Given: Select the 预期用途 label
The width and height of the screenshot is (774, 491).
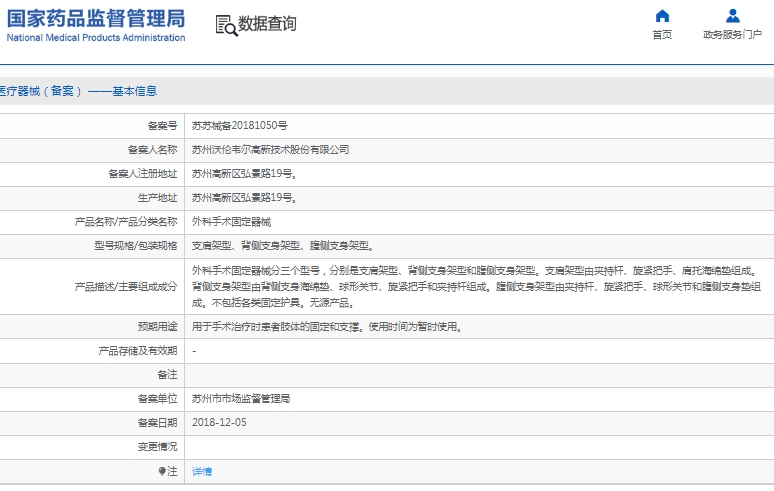Looking at the screenshot, I should pos(157,327).
